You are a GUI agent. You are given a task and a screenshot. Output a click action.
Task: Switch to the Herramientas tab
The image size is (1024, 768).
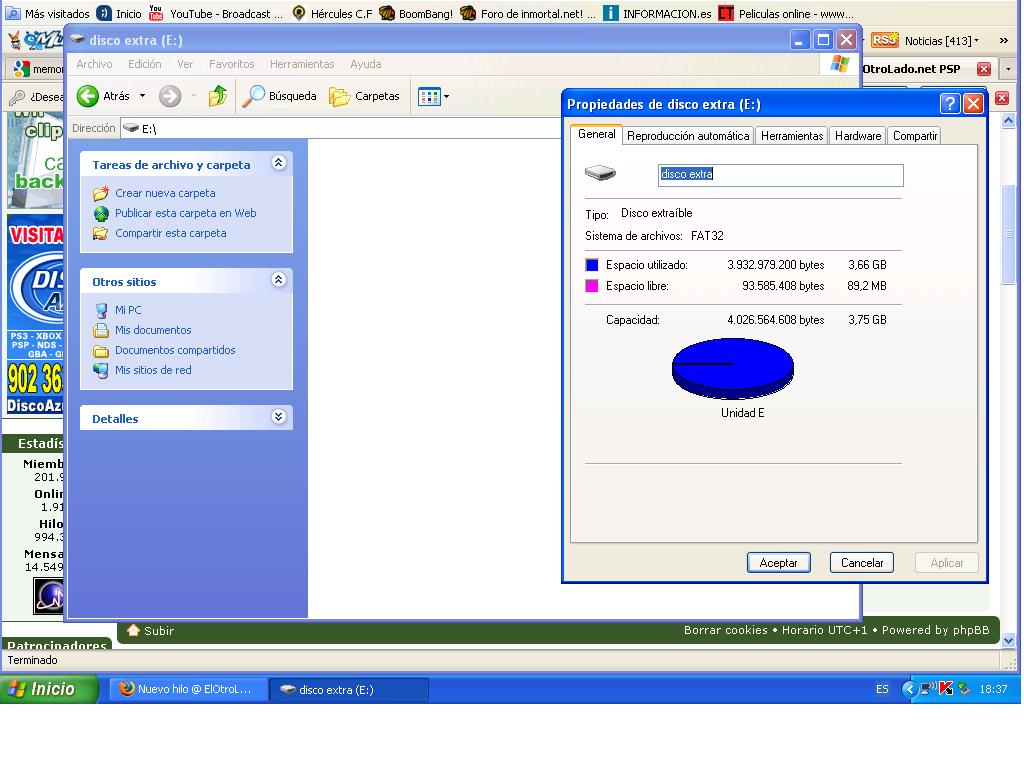click(791, 136)
